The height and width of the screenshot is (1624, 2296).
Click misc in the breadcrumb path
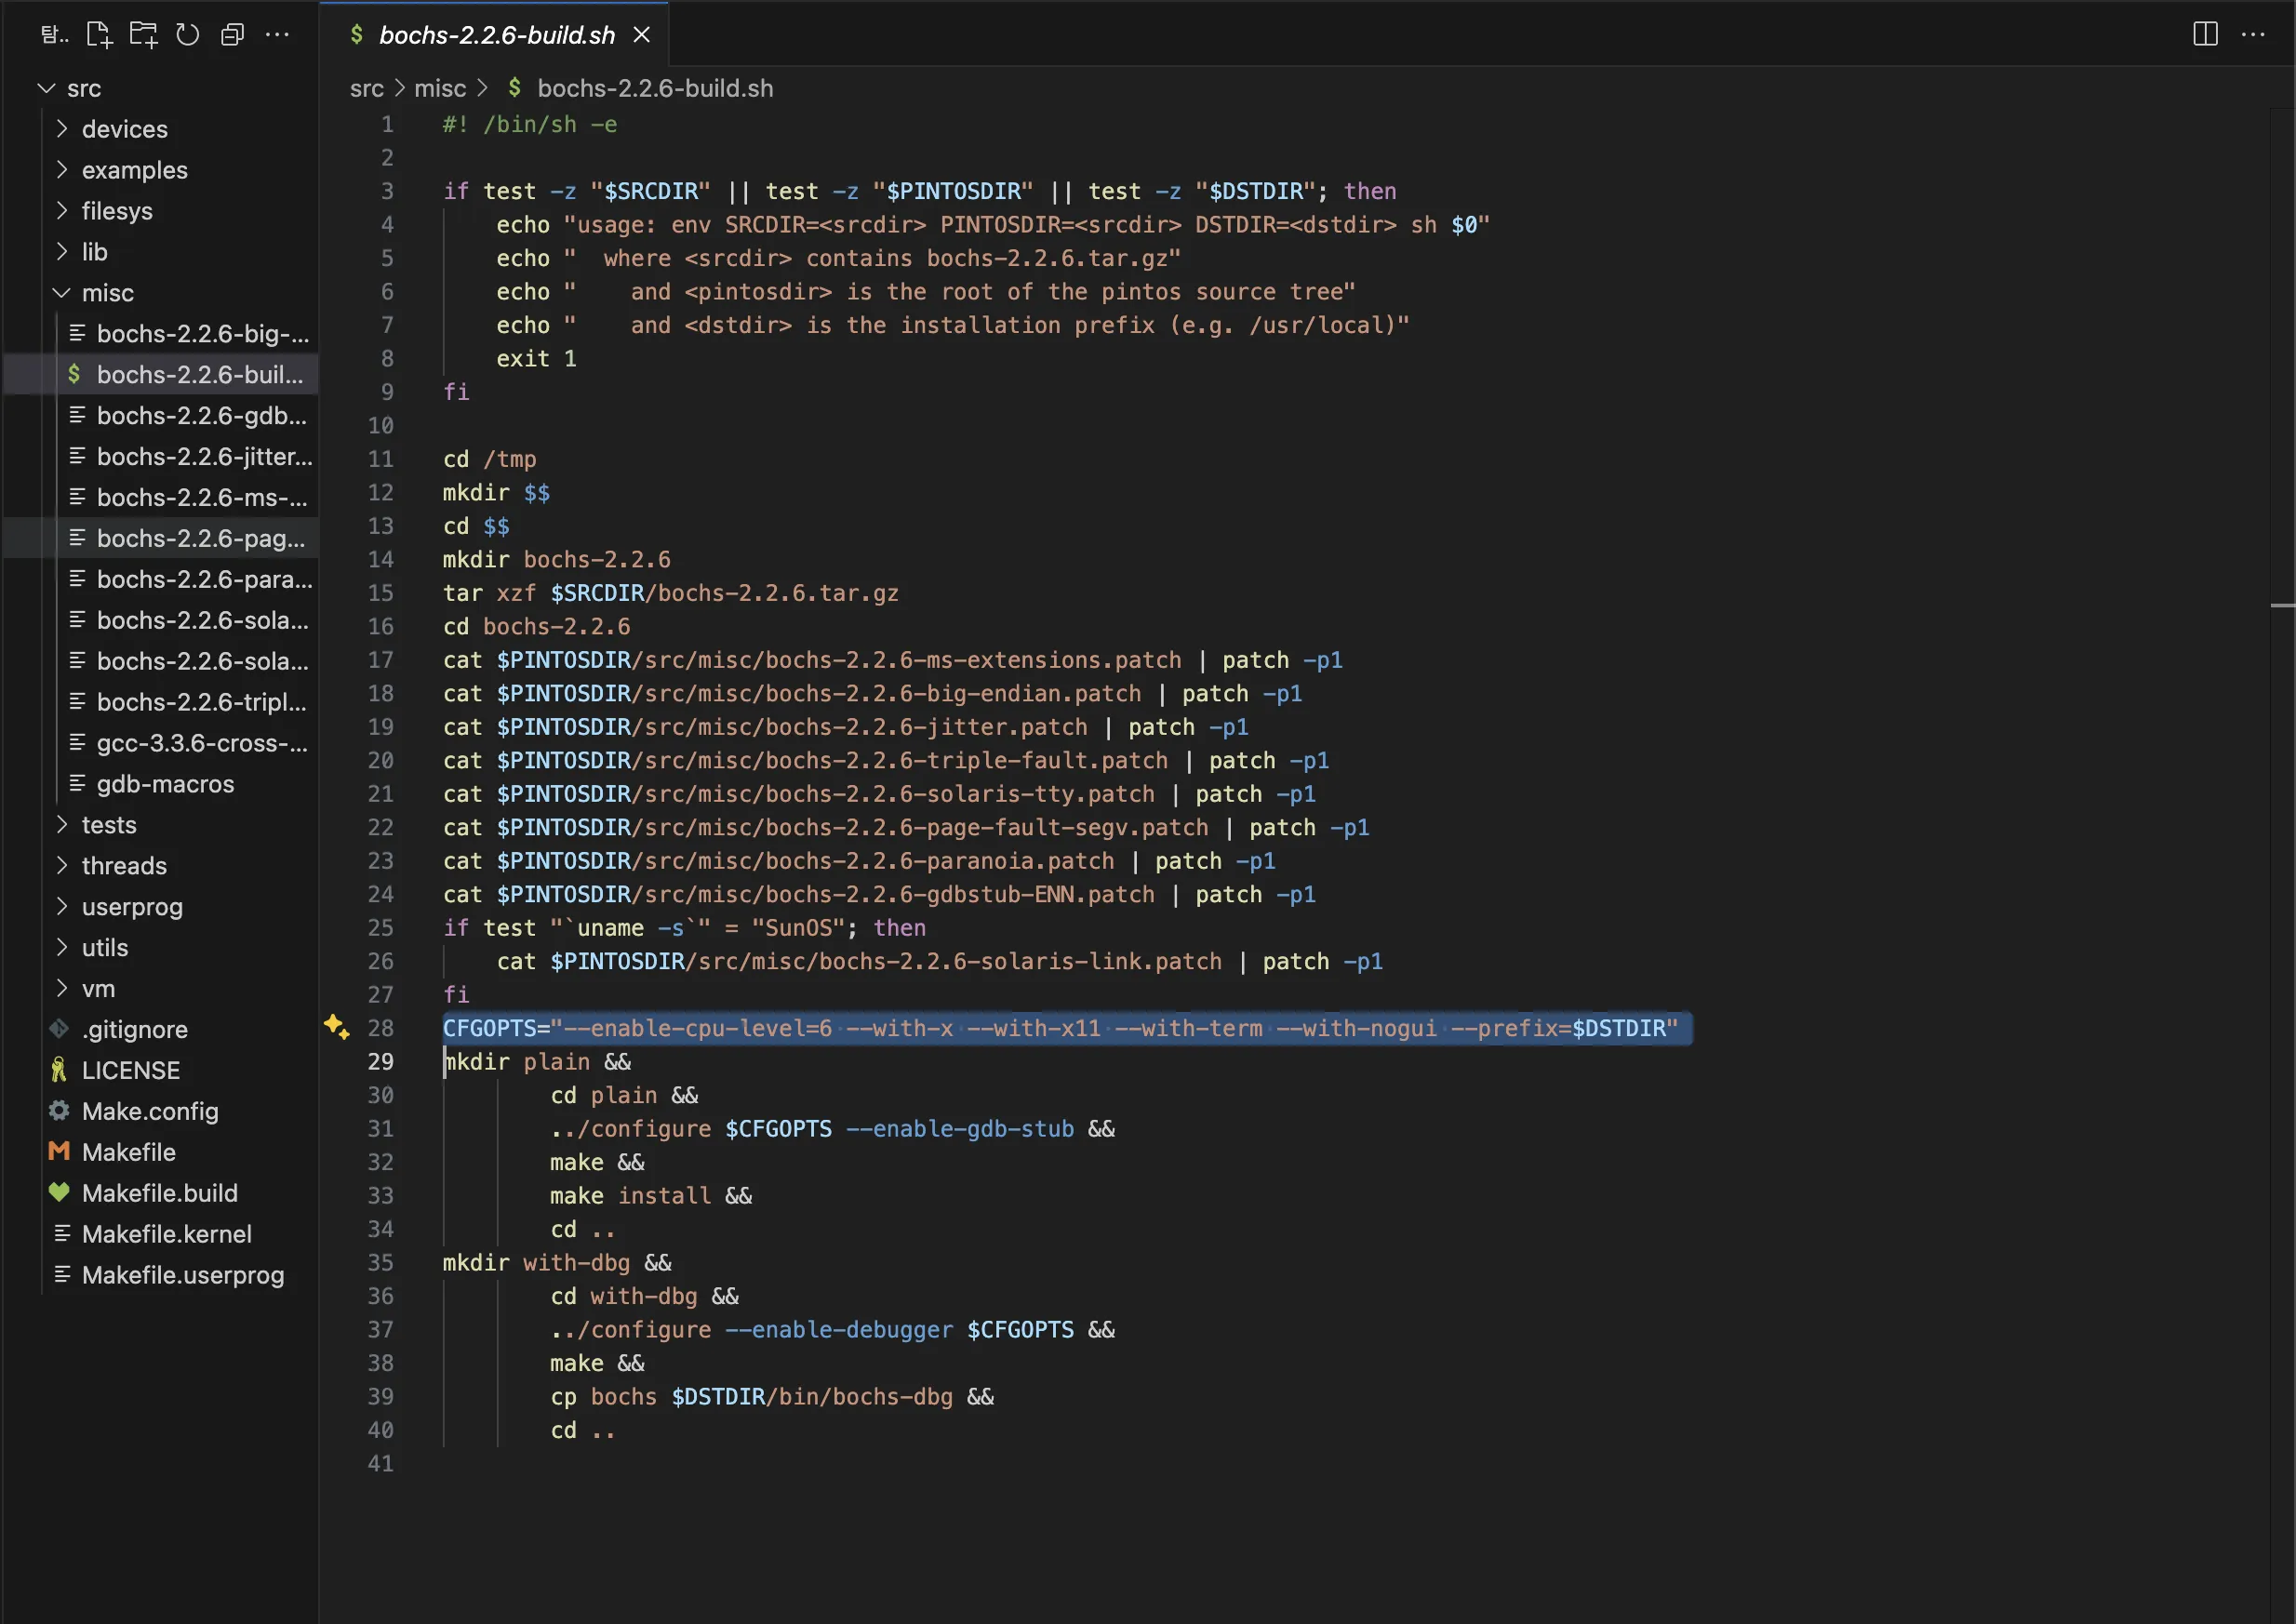(x=440, y=88)
